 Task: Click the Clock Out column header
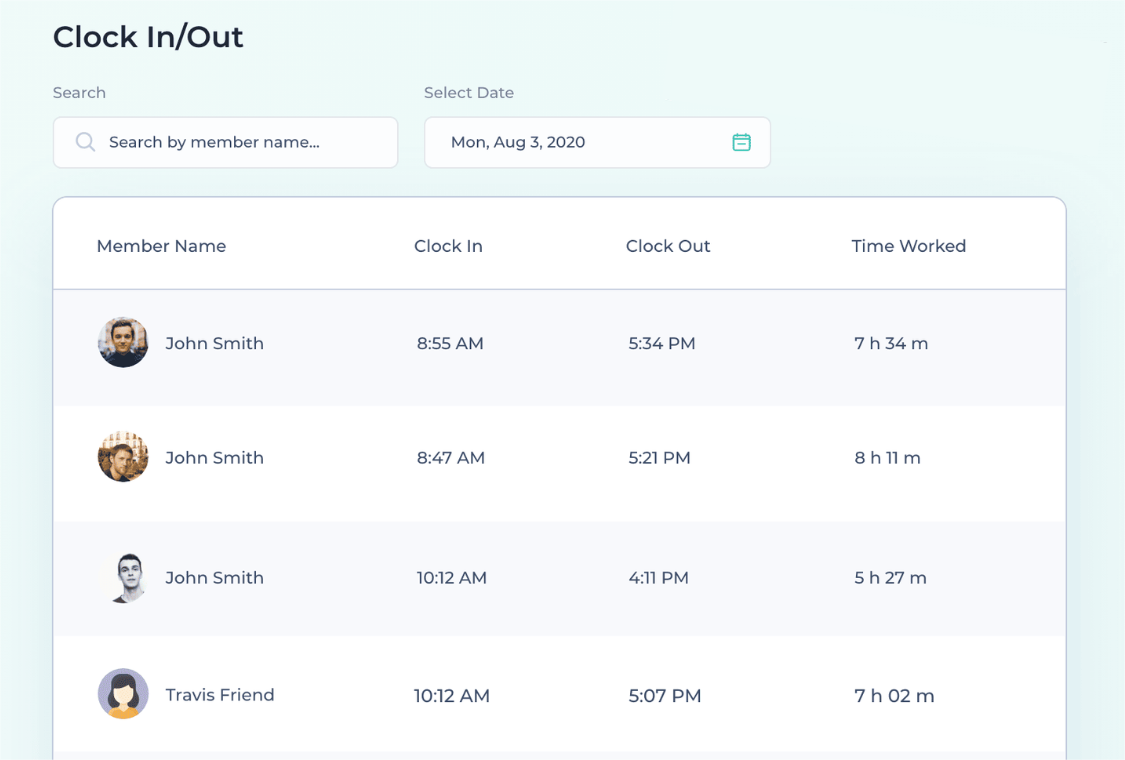pos(667,246)
